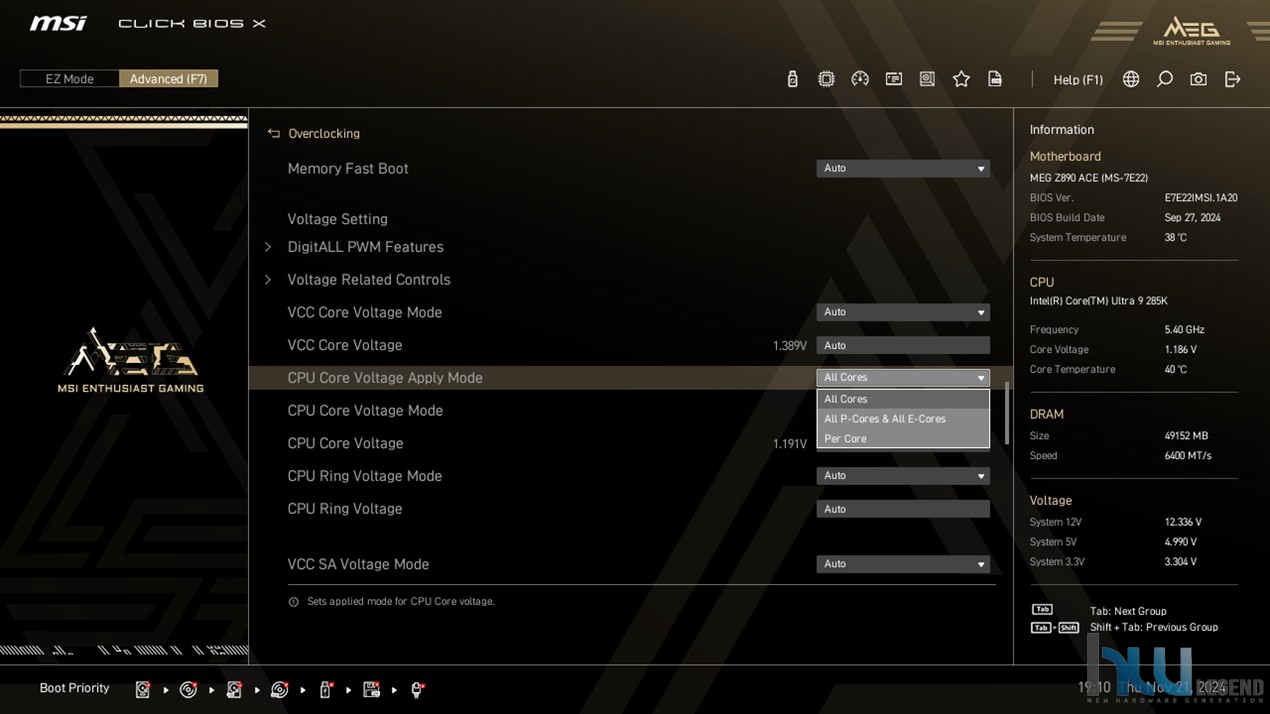Screen dimensions: 1270x714
Task: Click the settings list scrollbar
Action: 1006,412
